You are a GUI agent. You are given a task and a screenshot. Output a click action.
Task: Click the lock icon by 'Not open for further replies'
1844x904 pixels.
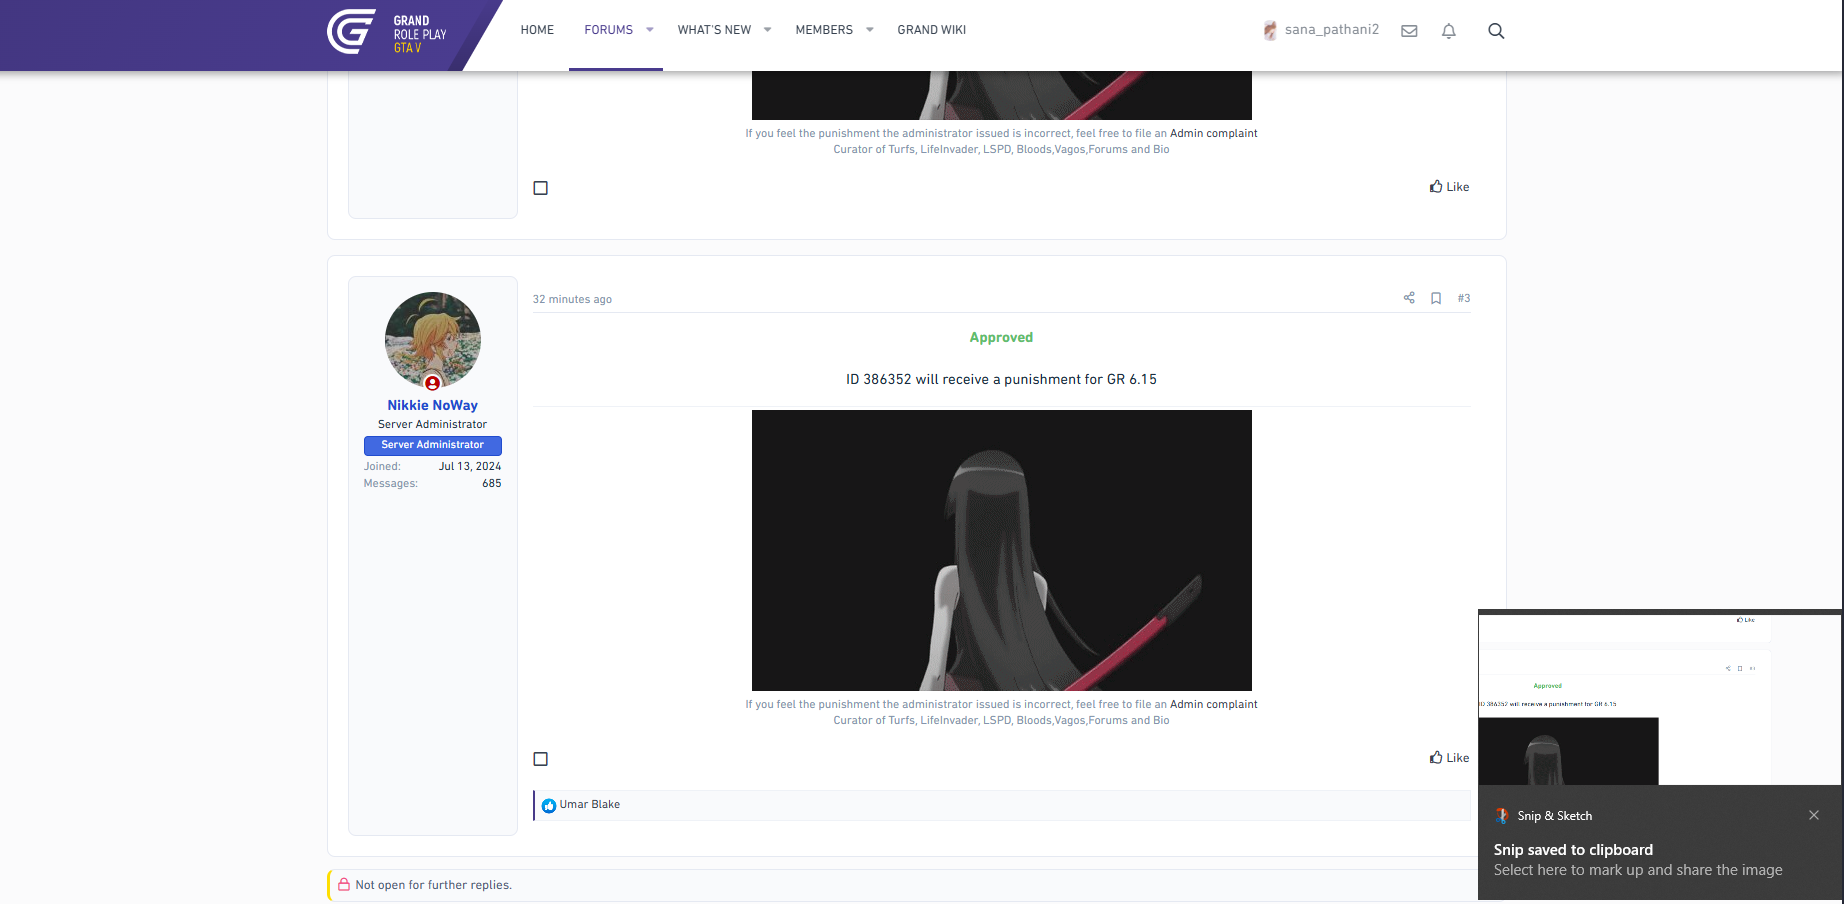[x=344, y=885]
